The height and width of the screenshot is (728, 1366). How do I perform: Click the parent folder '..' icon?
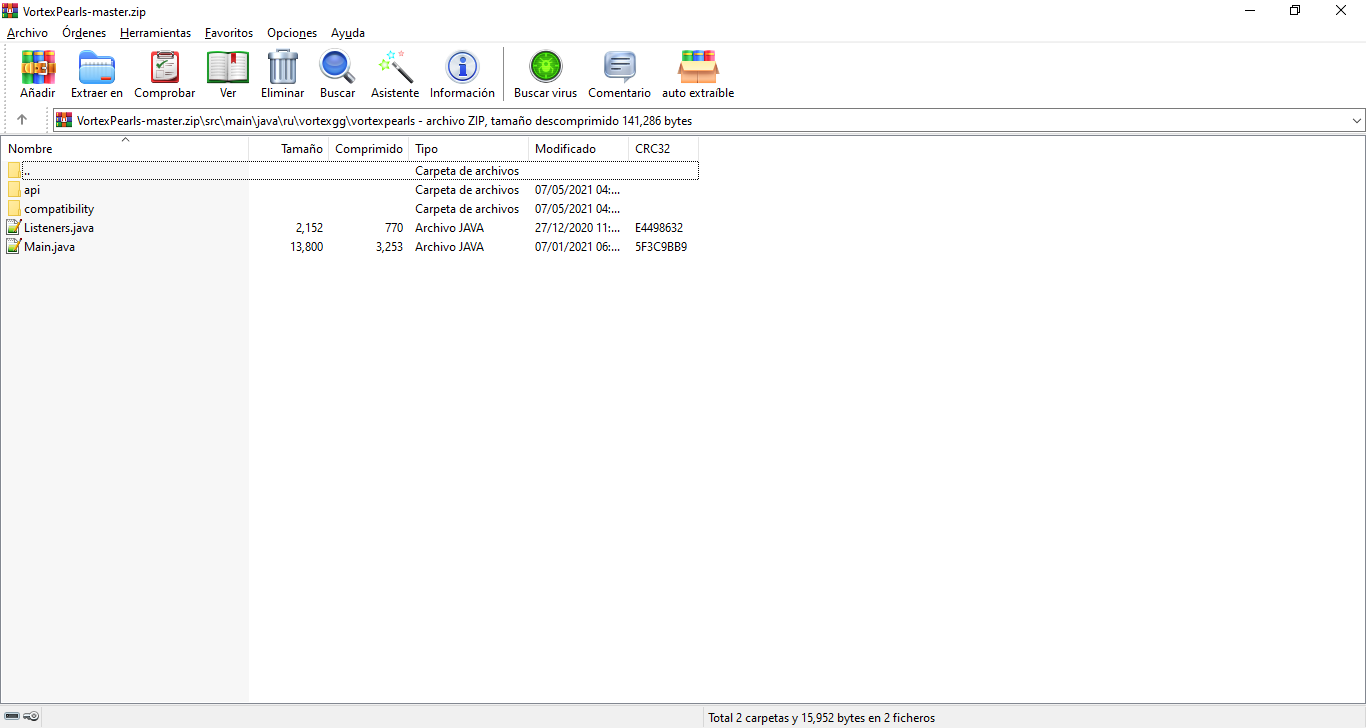14,171
